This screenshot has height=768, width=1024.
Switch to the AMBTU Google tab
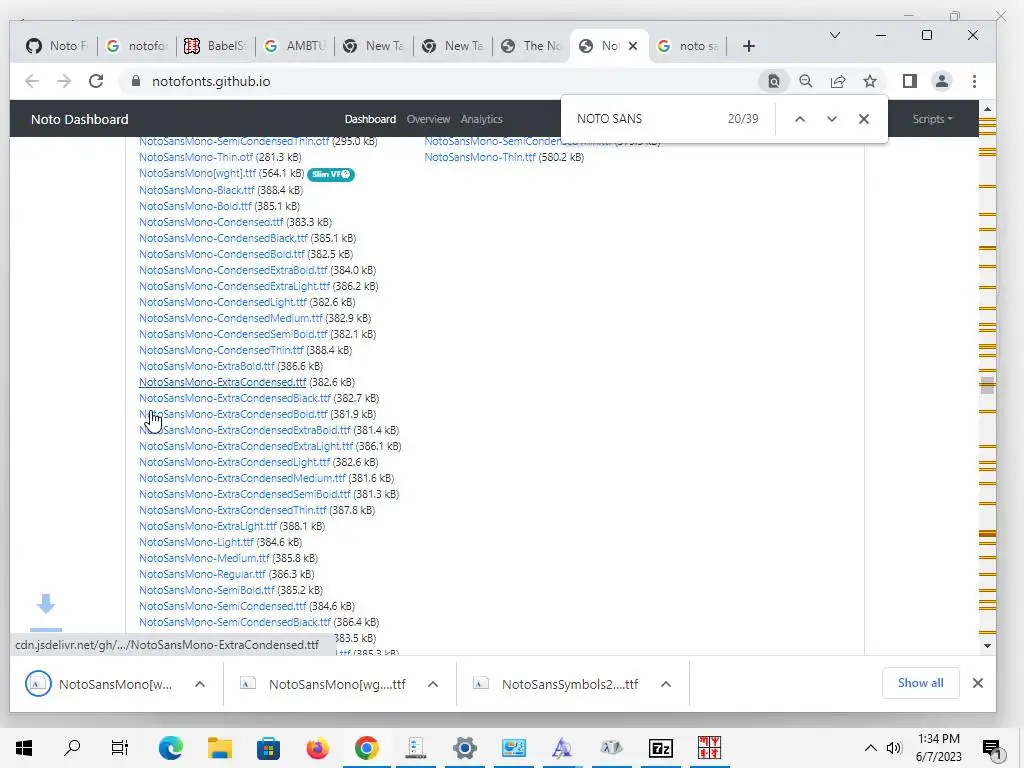[x=295, y=46]
